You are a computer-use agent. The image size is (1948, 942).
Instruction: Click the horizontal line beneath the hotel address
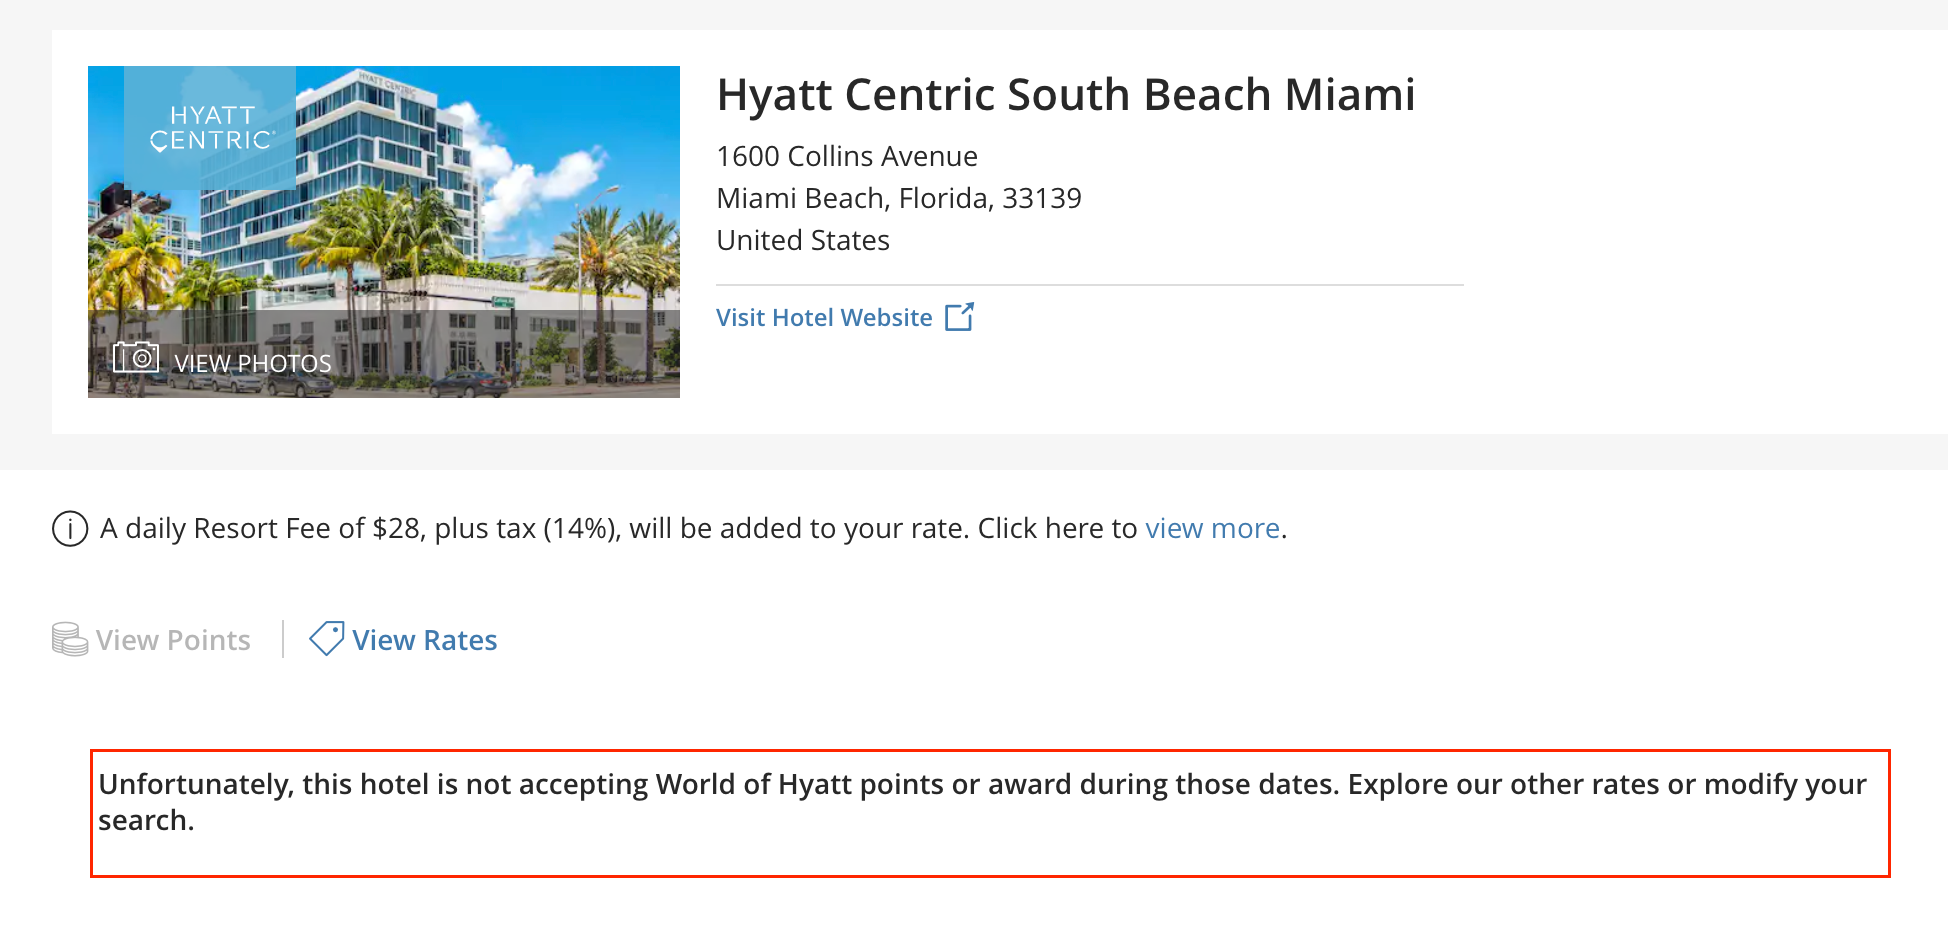[1090, 285]
